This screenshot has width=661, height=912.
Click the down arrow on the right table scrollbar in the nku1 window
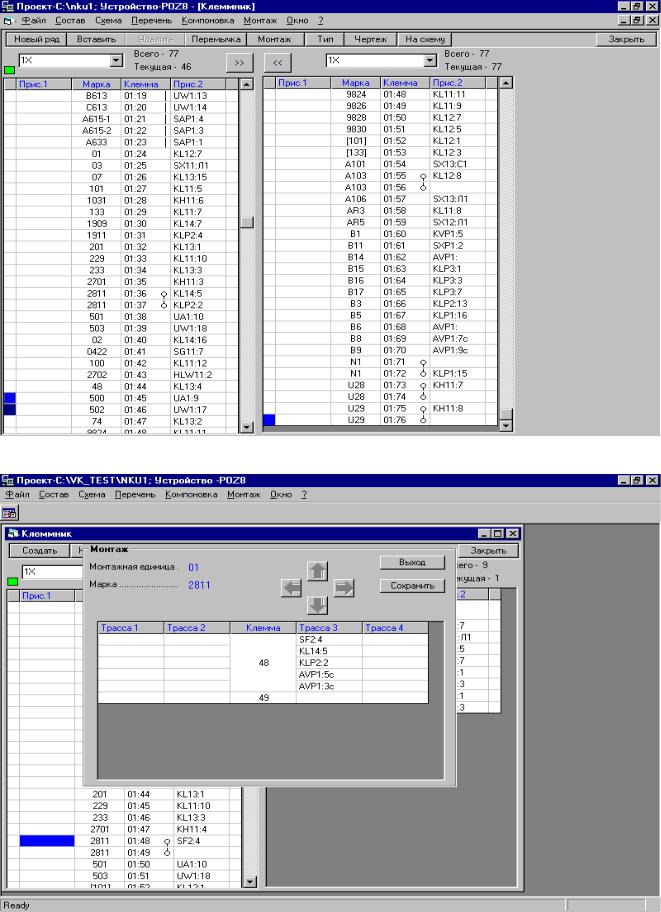pyautogui.click(x=506, y=426)
